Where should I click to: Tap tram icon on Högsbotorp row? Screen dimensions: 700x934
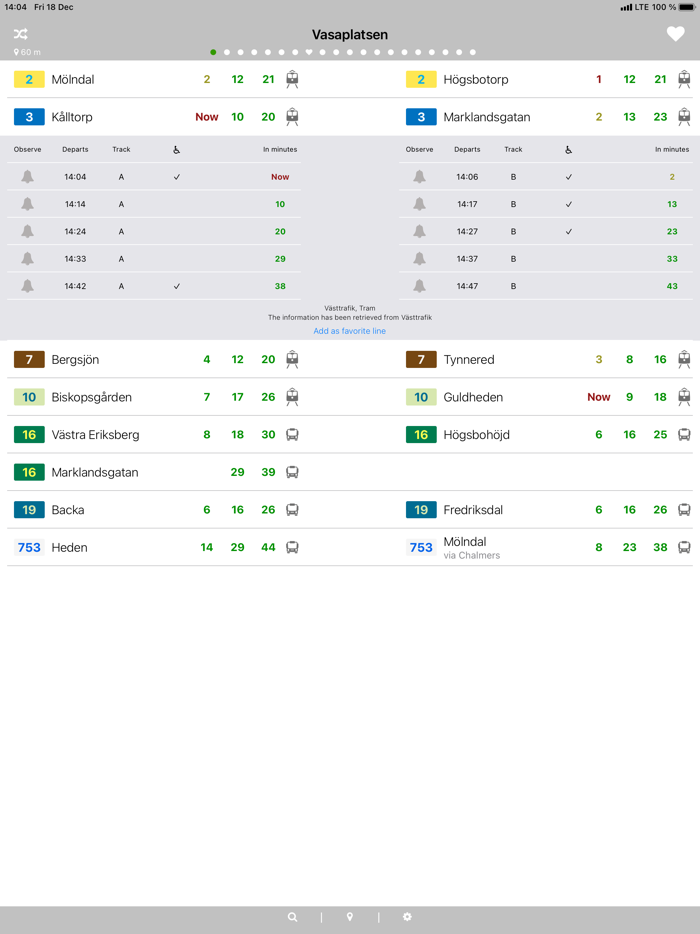[684, 79]
